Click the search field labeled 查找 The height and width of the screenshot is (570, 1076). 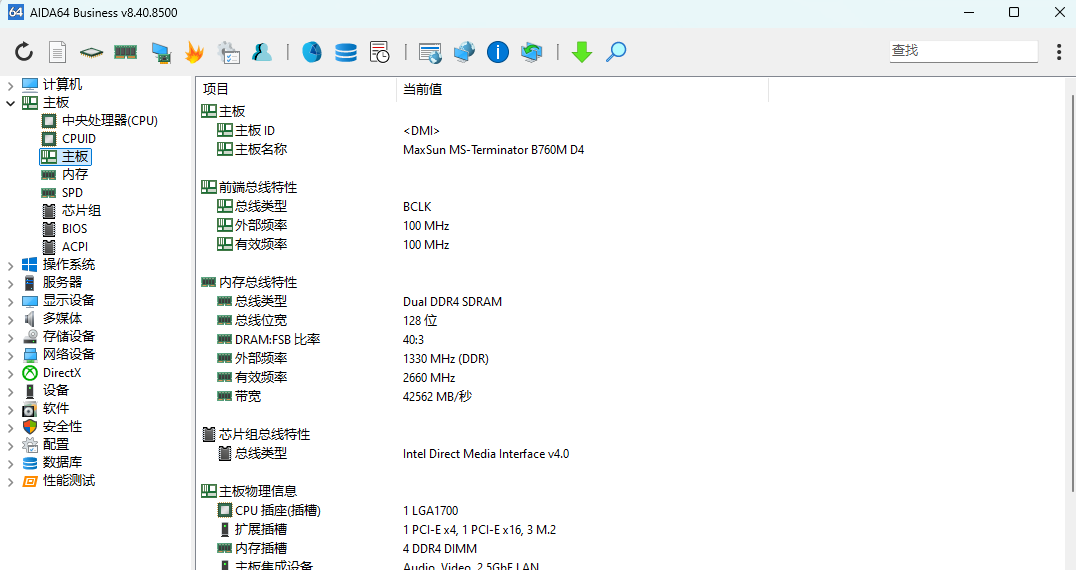(964, 51)
